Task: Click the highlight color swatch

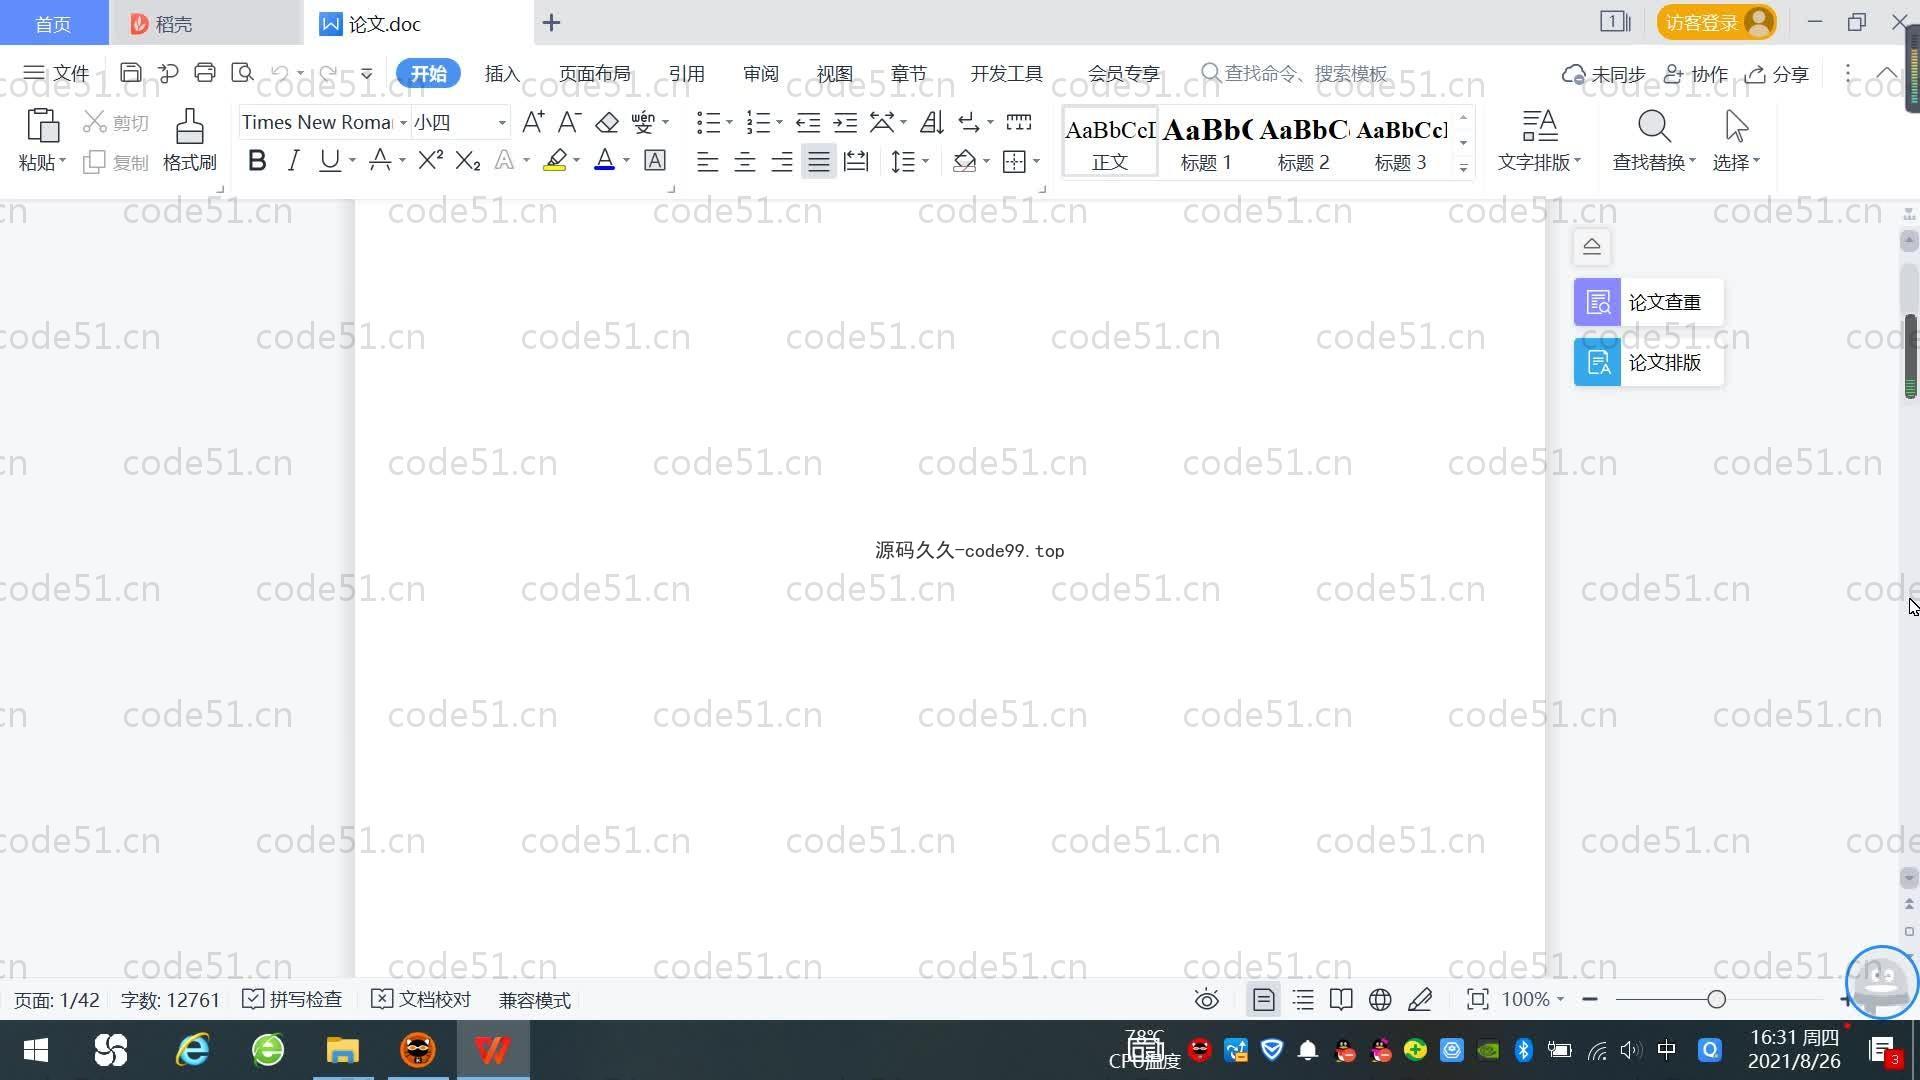Action: tap(555, 161)
